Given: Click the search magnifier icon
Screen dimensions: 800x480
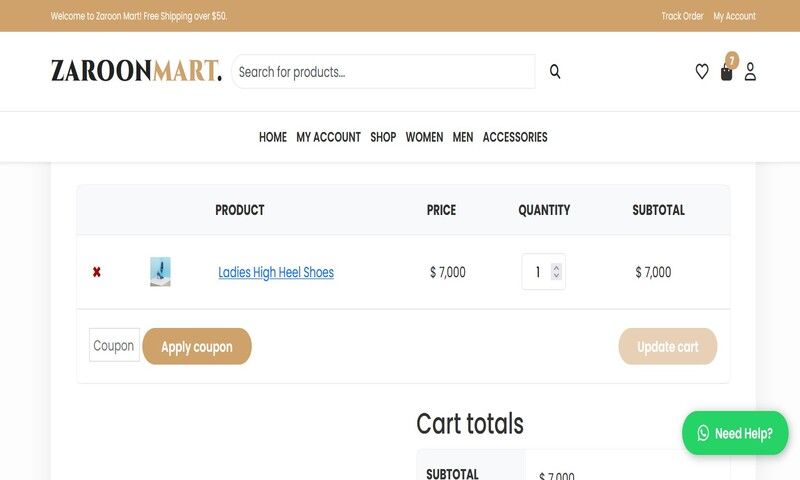Looking at the screenshot, I should (555, 71).
